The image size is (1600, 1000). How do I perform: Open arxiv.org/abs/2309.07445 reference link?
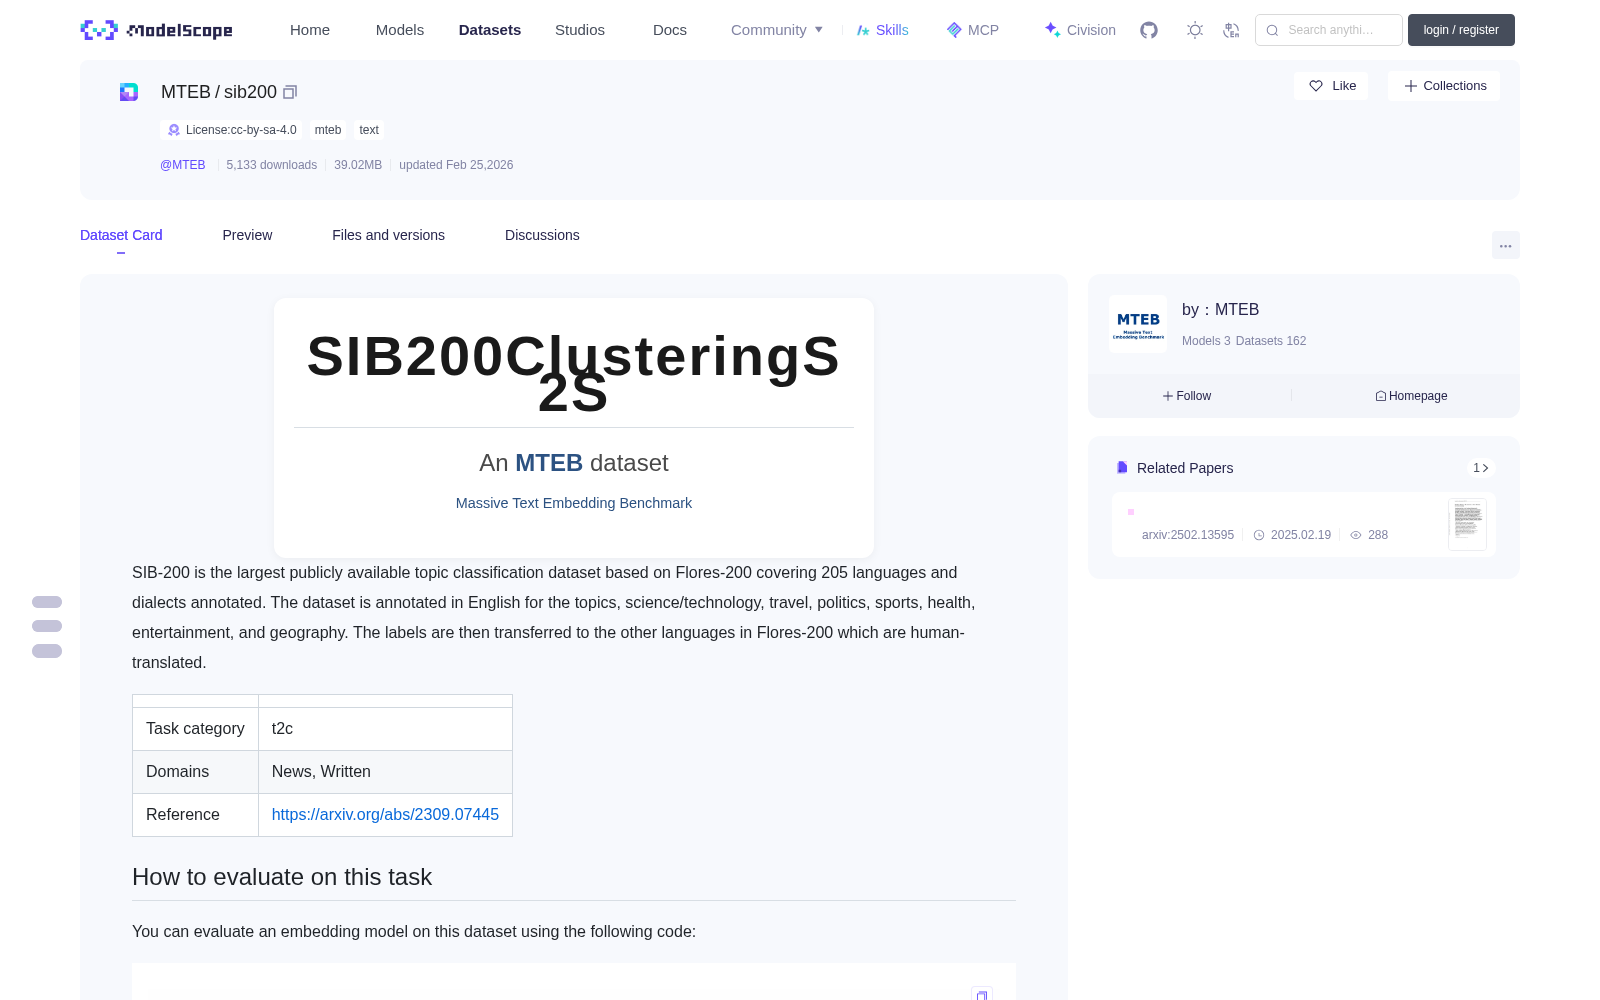(x=385, y=815)
